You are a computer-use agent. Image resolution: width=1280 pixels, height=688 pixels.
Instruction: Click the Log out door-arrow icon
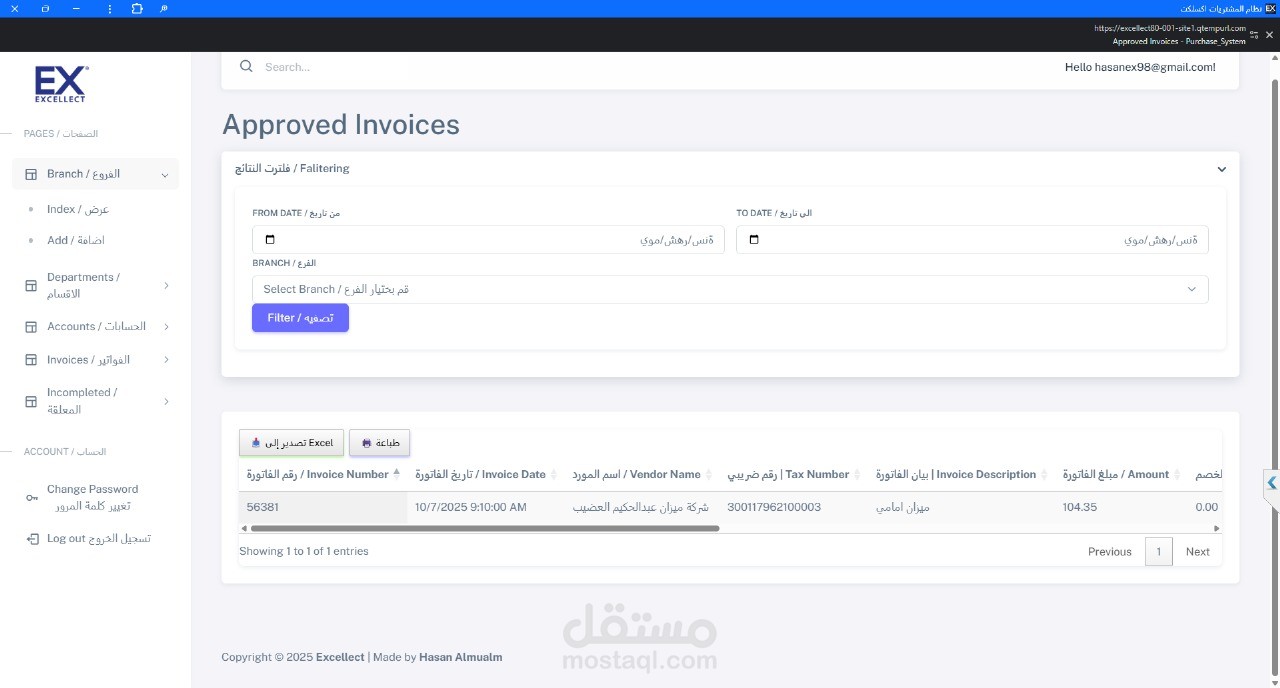pyautogui.click(x=31, y=539)
